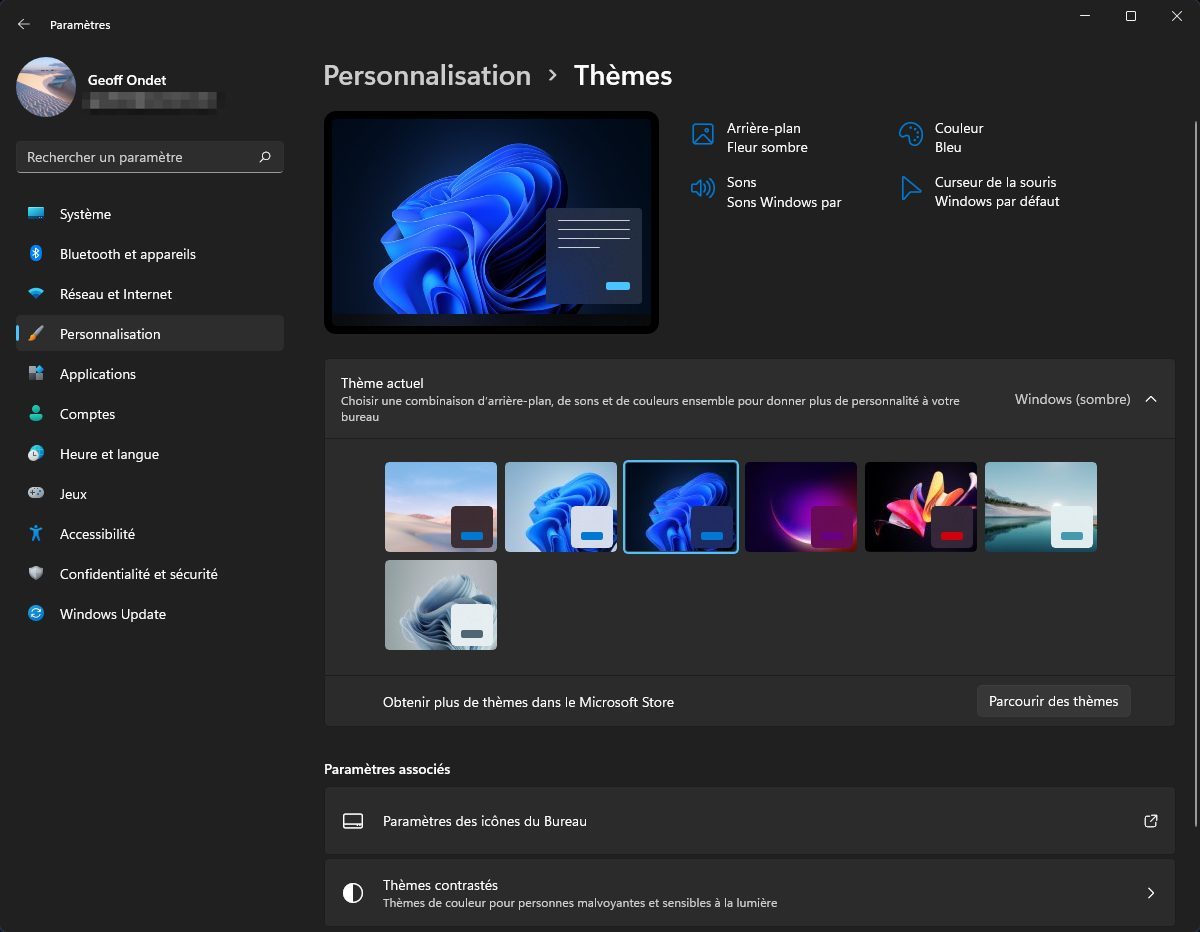Click the Arrière-plan picture icon
Viewport: 1200px width, 932px height.
pyautogui.click(x=703, y=135)
